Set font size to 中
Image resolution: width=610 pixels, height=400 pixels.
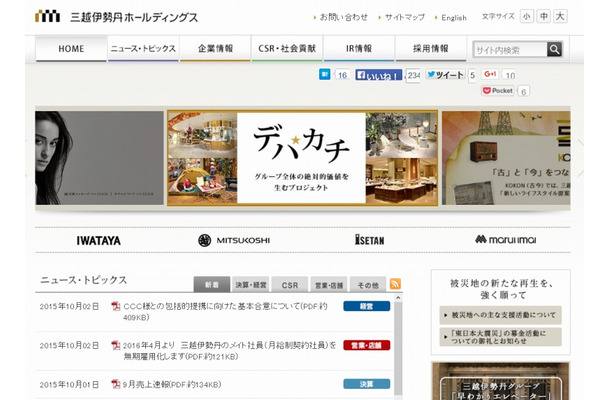tap(543, 16)
